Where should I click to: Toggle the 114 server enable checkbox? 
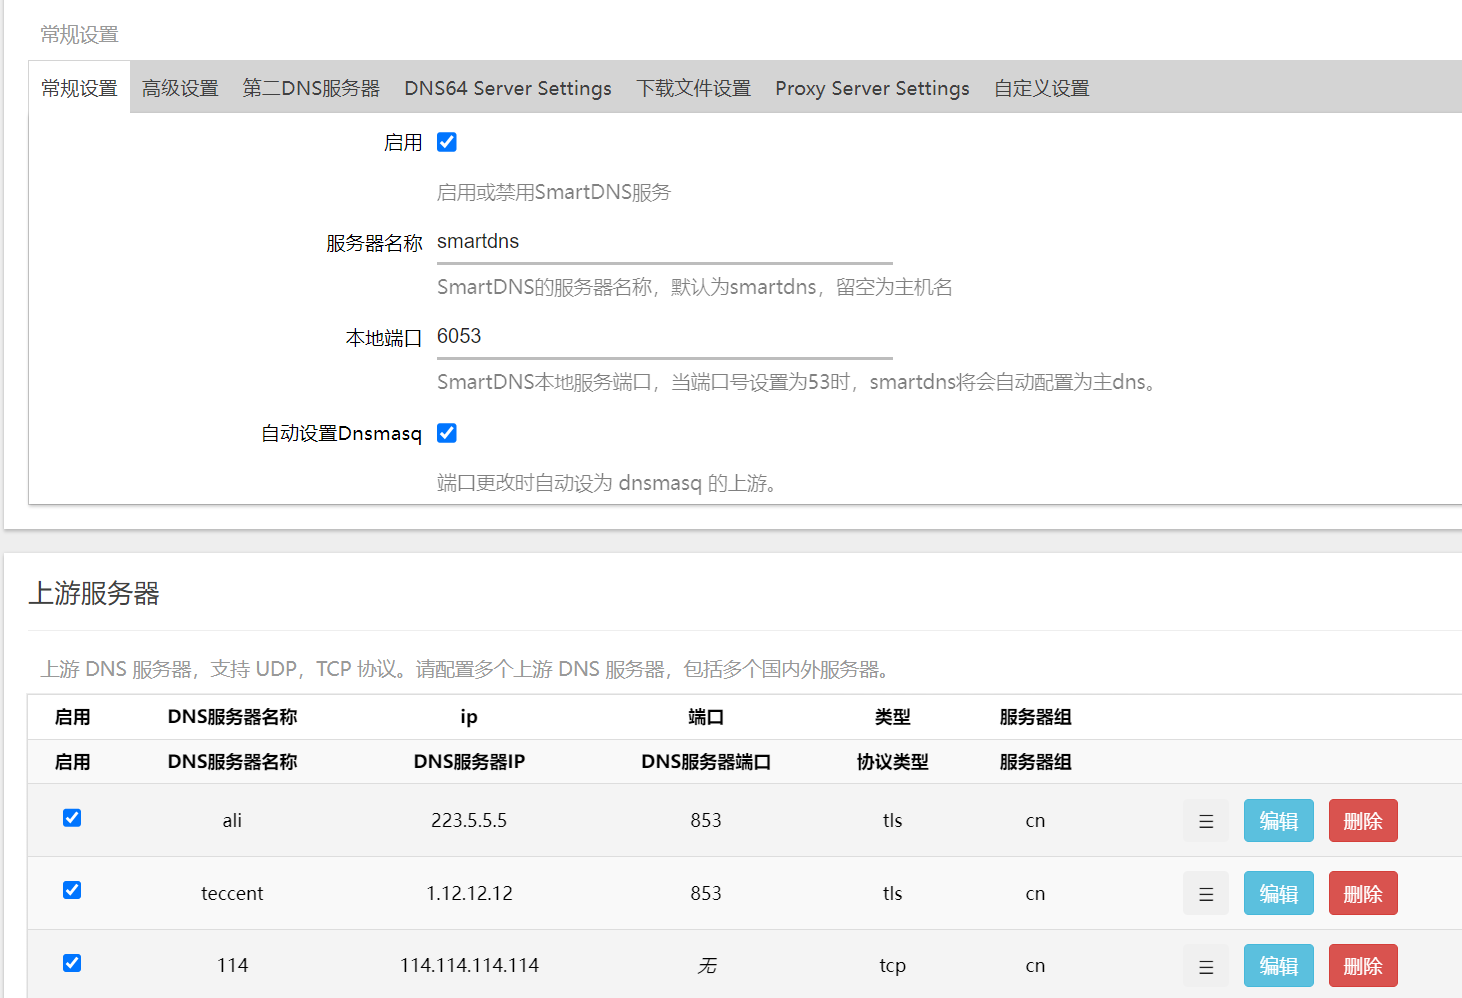tap(71, 963)
